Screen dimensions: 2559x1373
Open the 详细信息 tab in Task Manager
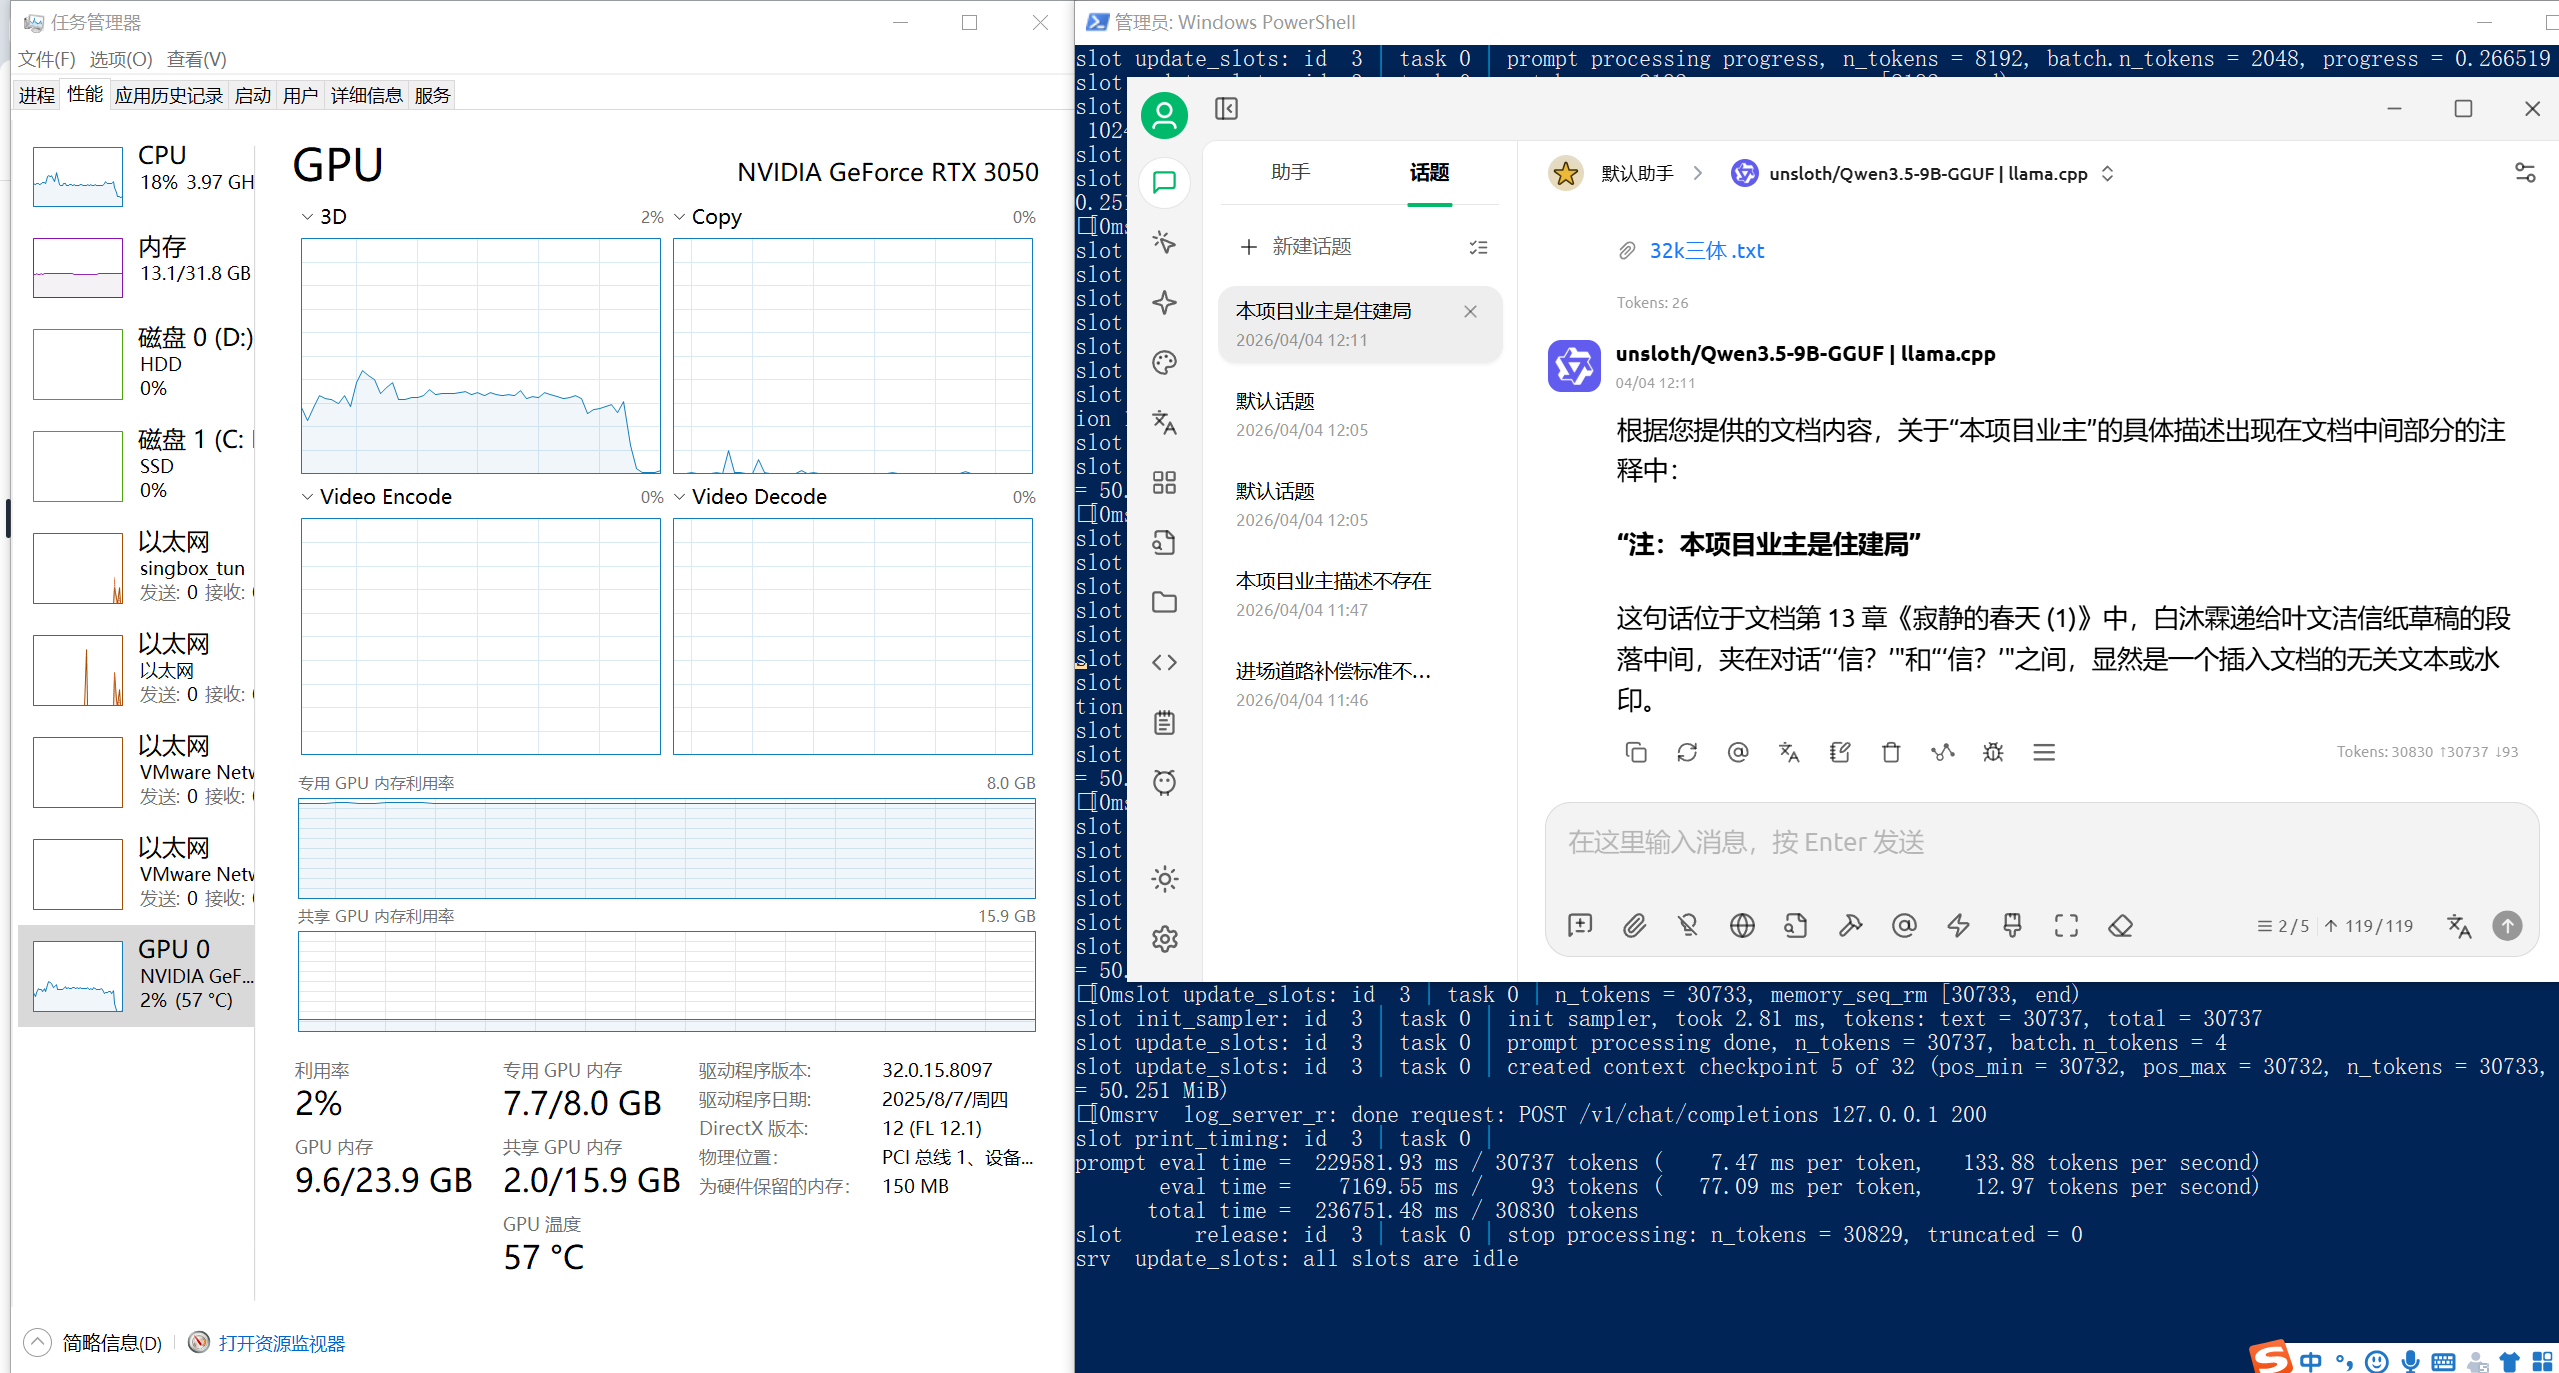pyautogui.click(x=366, y=95)
